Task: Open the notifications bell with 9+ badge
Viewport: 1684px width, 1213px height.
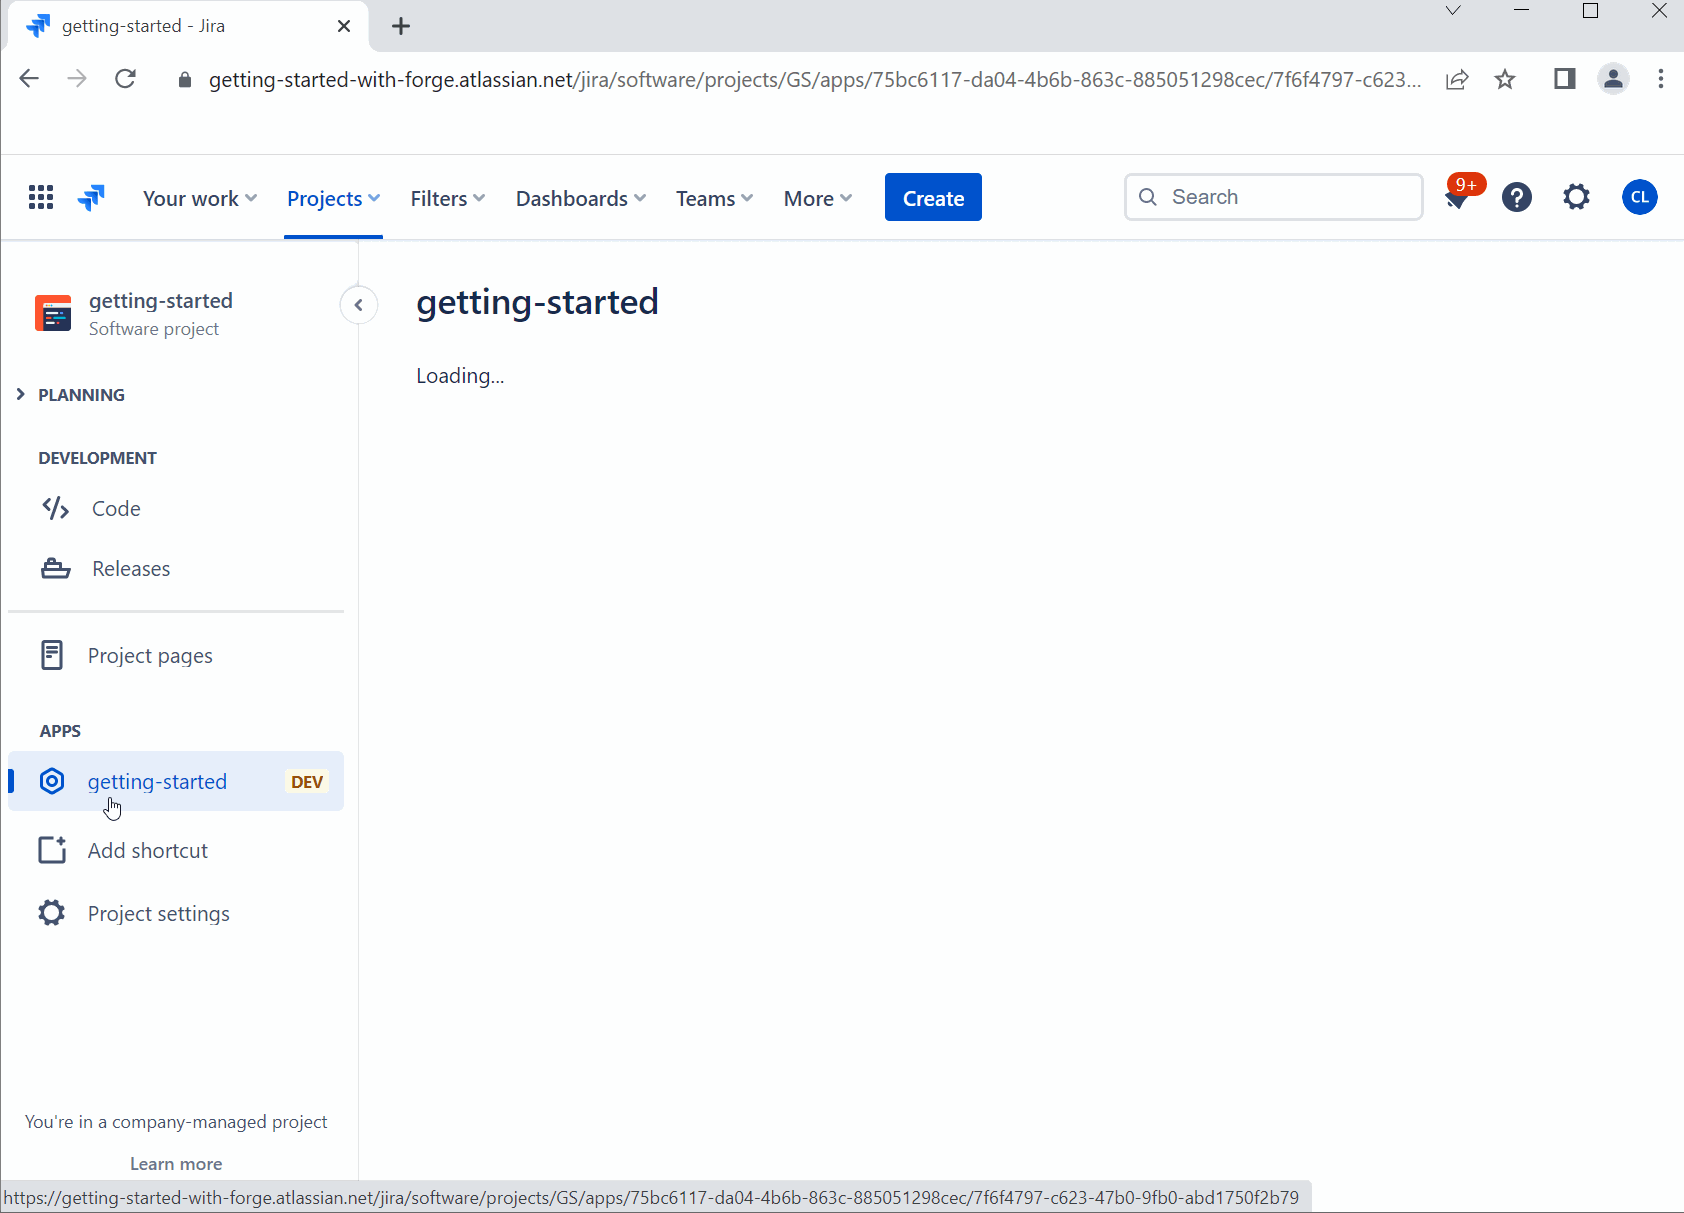Action: [x=1456, y=197]
